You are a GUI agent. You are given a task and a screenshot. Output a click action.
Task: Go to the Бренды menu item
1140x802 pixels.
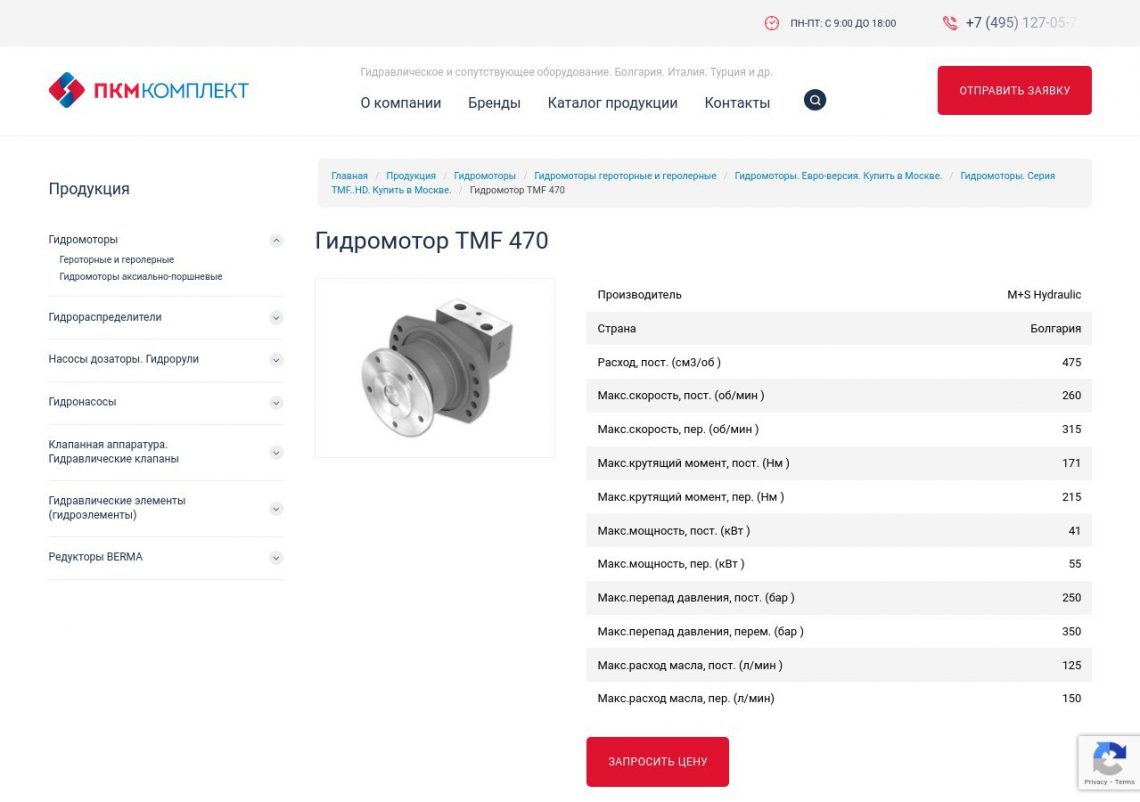494,103
